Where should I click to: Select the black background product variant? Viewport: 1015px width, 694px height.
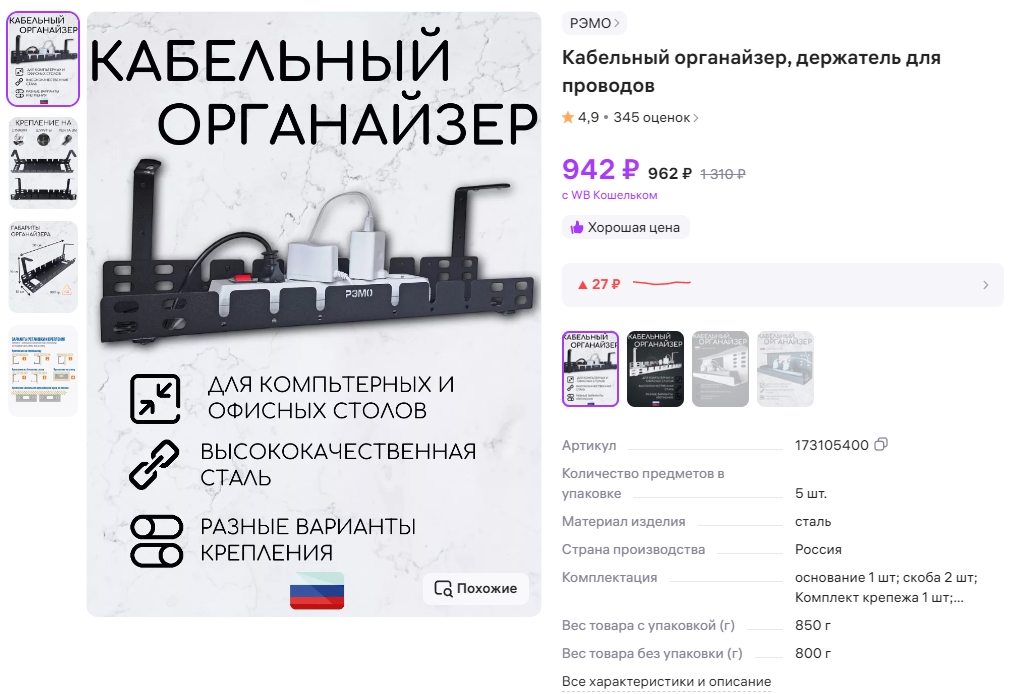[655, 369]
